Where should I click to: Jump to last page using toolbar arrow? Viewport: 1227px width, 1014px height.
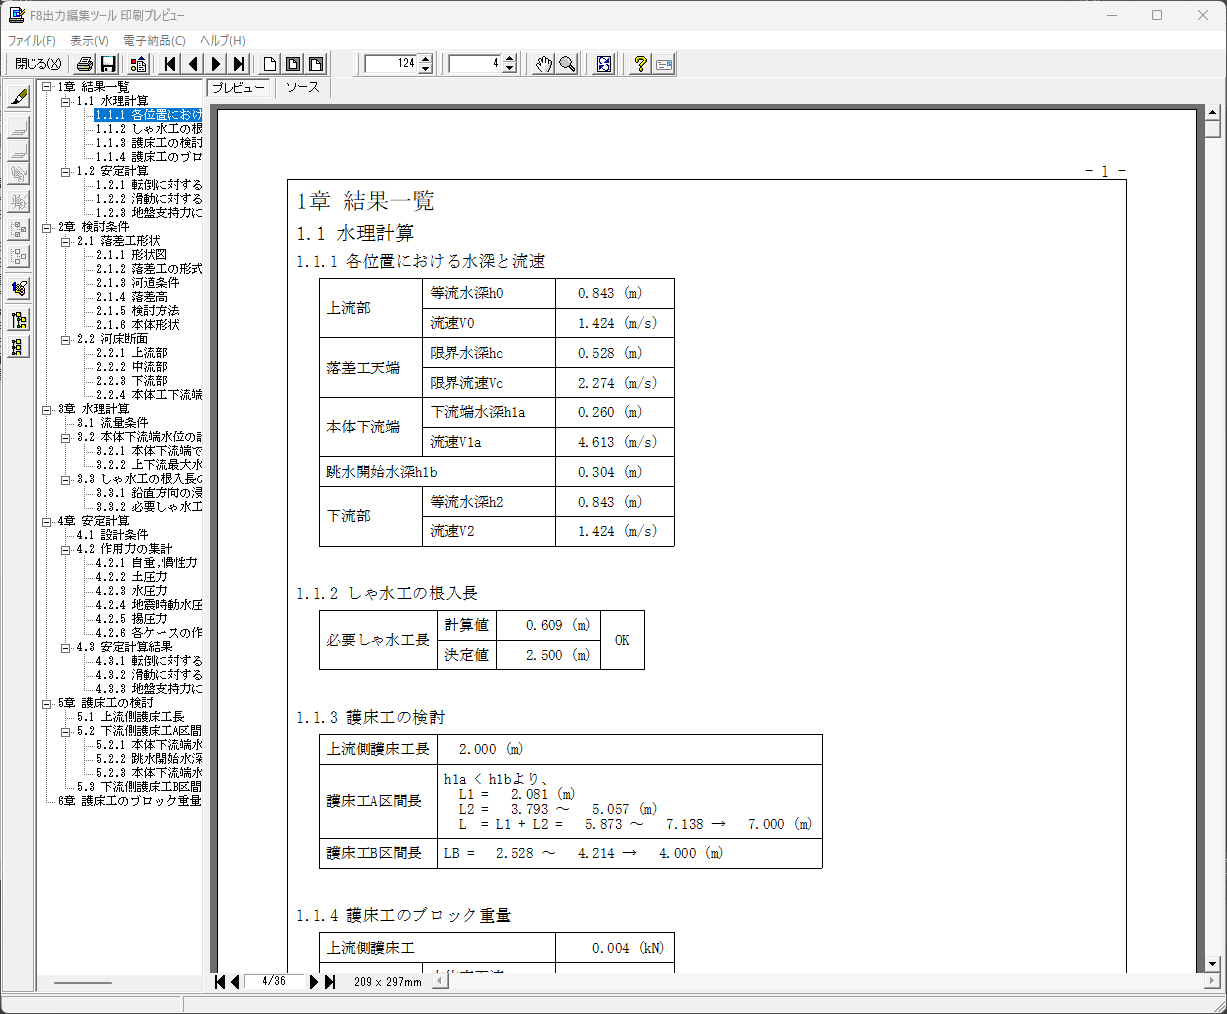tap(239, 64)
